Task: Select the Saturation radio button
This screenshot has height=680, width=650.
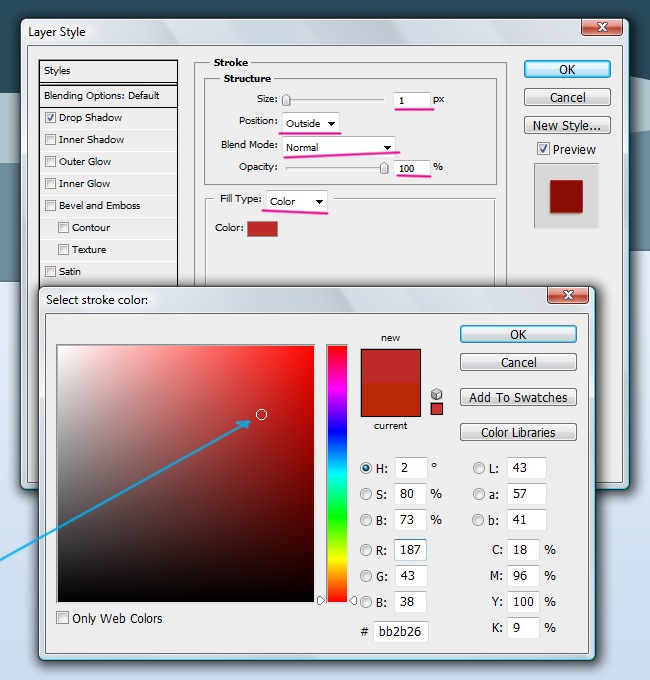Action: pos(366,494)
